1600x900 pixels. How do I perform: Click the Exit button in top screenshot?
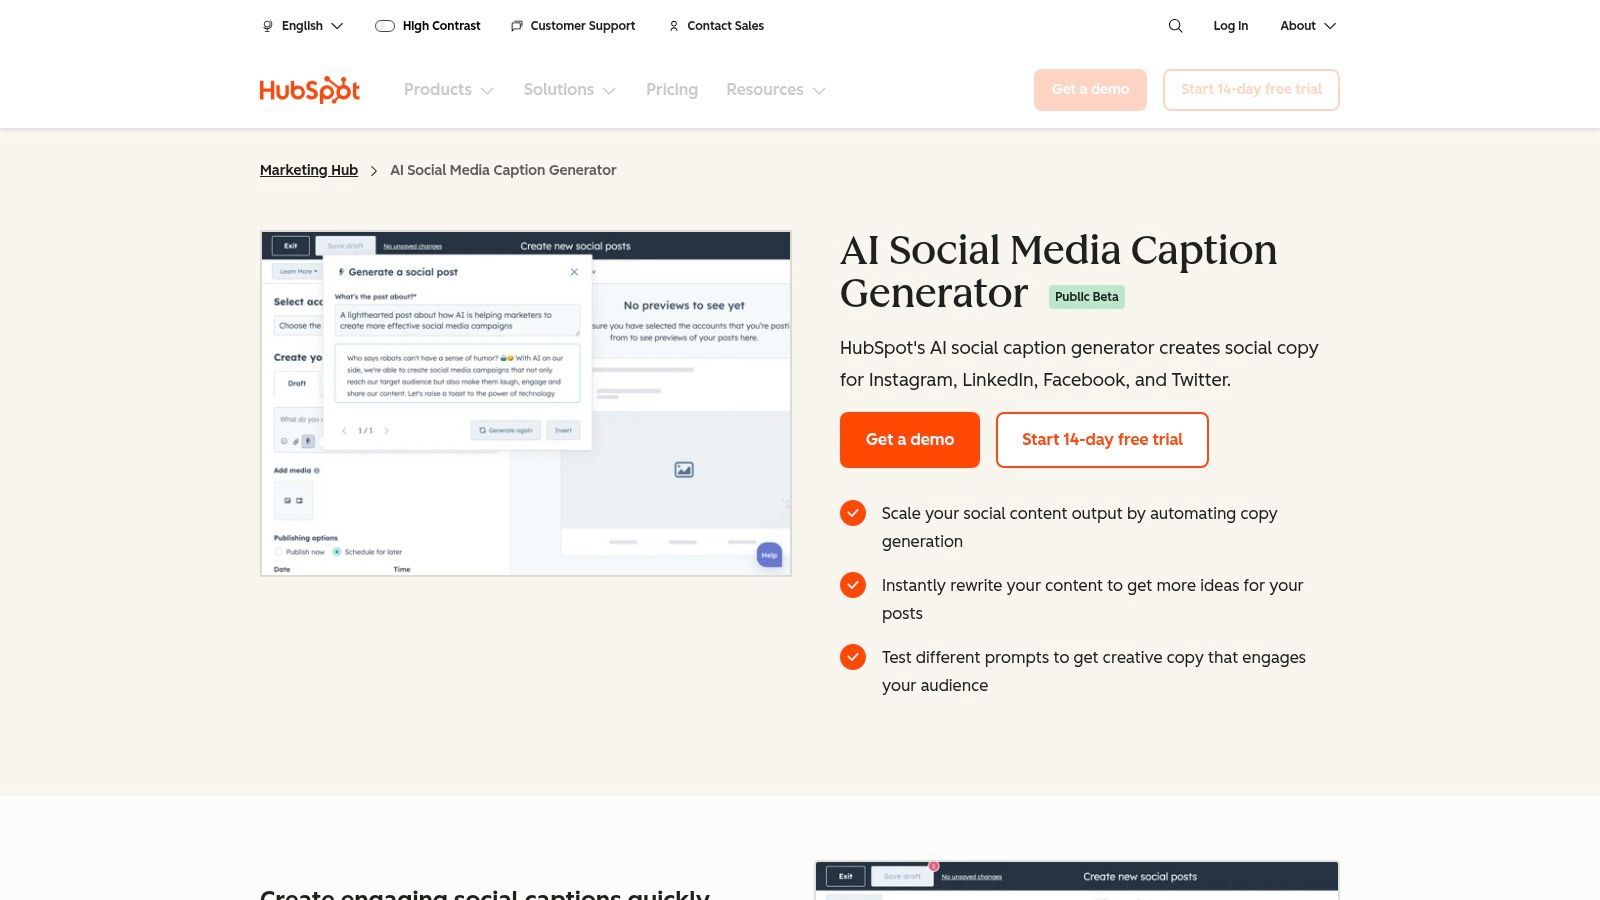click(x=290, y=246)
